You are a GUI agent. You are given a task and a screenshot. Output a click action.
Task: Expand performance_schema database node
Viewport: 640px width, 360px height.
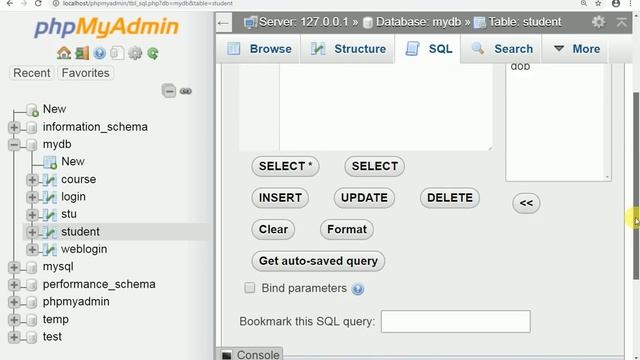point(14,284)
